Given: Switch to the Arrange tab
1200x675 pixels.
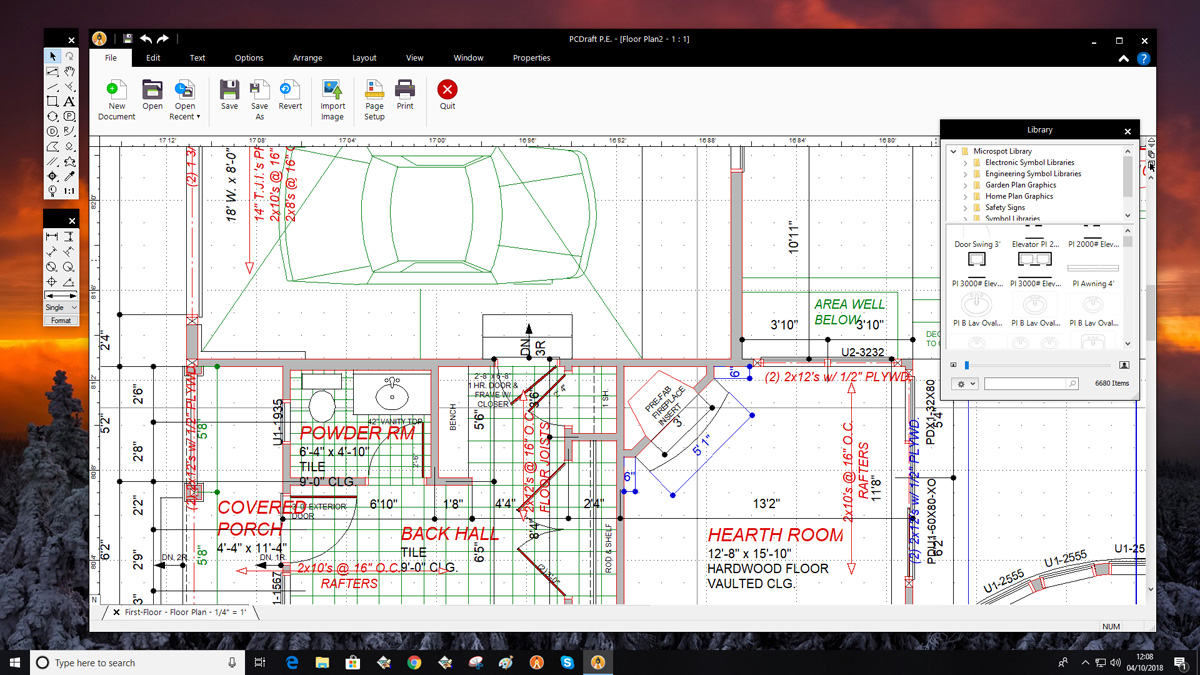Looking at the screenshot, I should point(307,58).
